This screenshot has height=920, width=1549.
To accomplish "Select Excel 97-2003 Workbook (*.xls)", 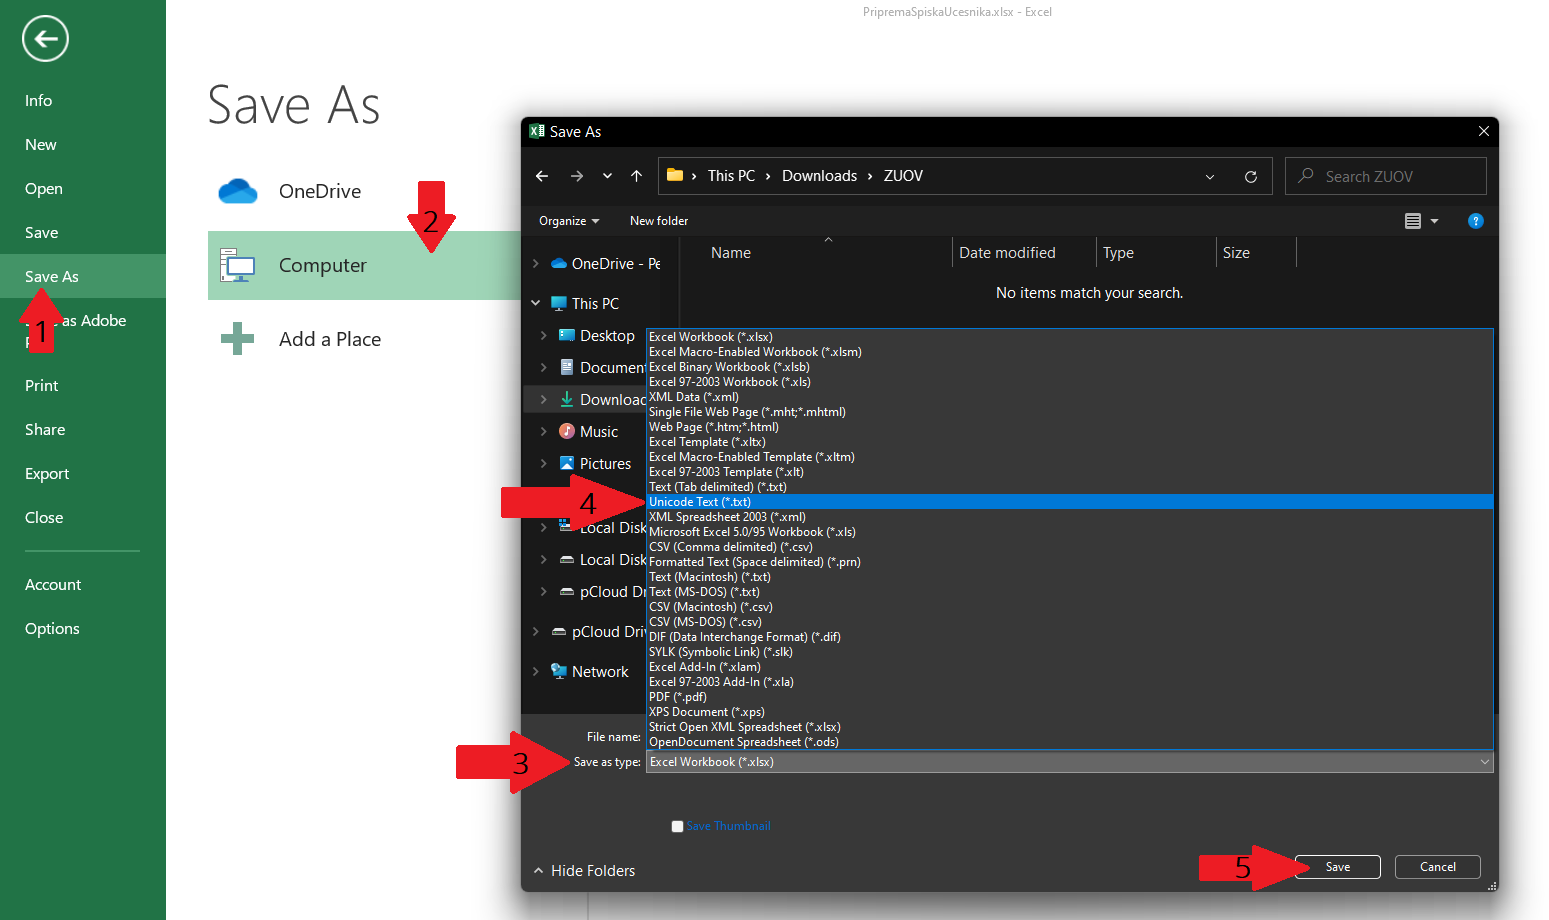I will 1070,382.
